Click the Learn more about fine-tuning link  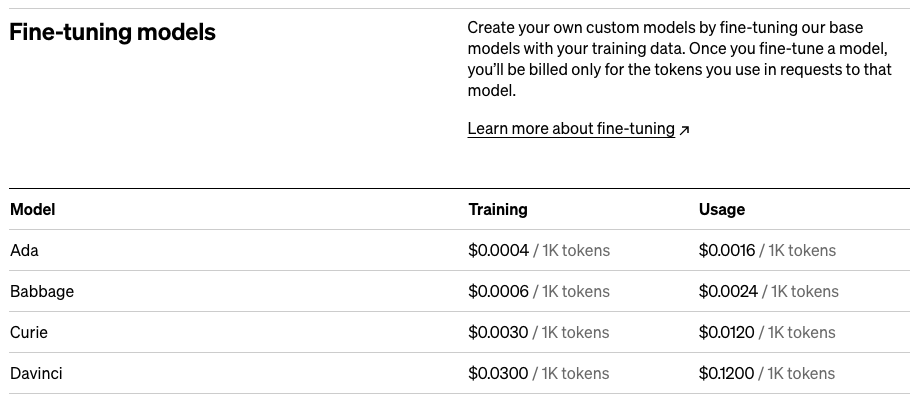(571, 129)
